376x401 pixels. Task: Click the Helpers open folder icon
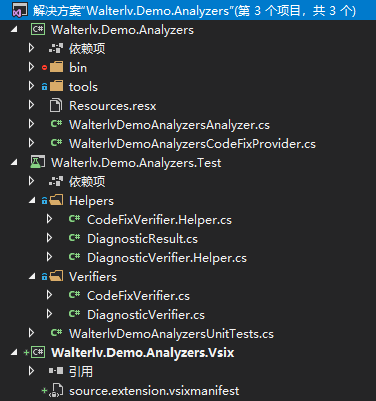point(56,200)
